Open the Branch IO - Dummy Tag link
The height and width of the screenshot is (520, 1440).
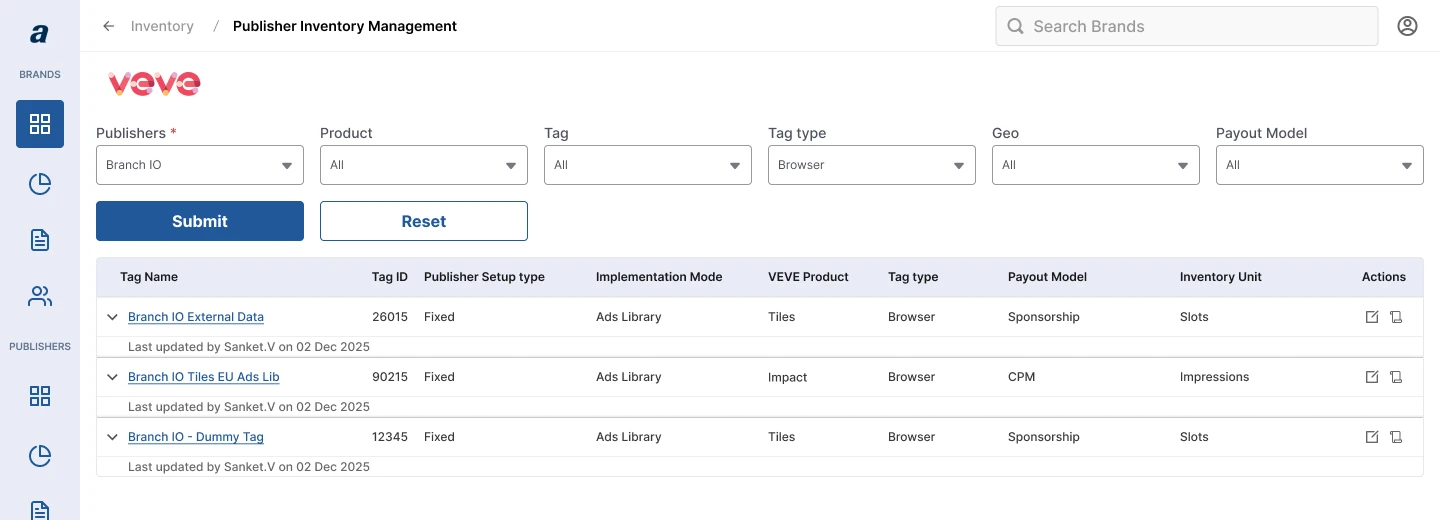[196, 437]
